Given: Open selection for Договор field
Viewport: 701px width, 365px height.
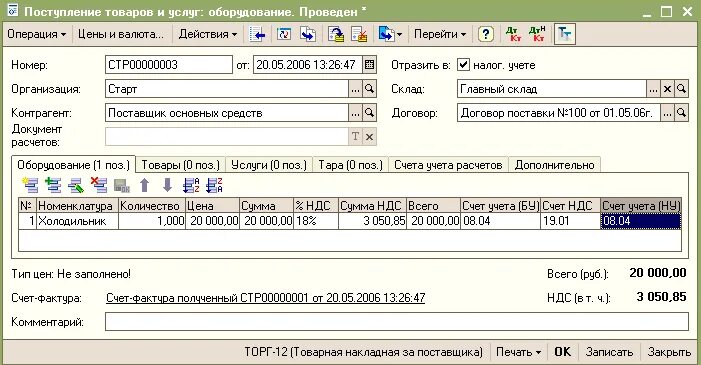Looking at the screenshot, I should pos(667,113).
